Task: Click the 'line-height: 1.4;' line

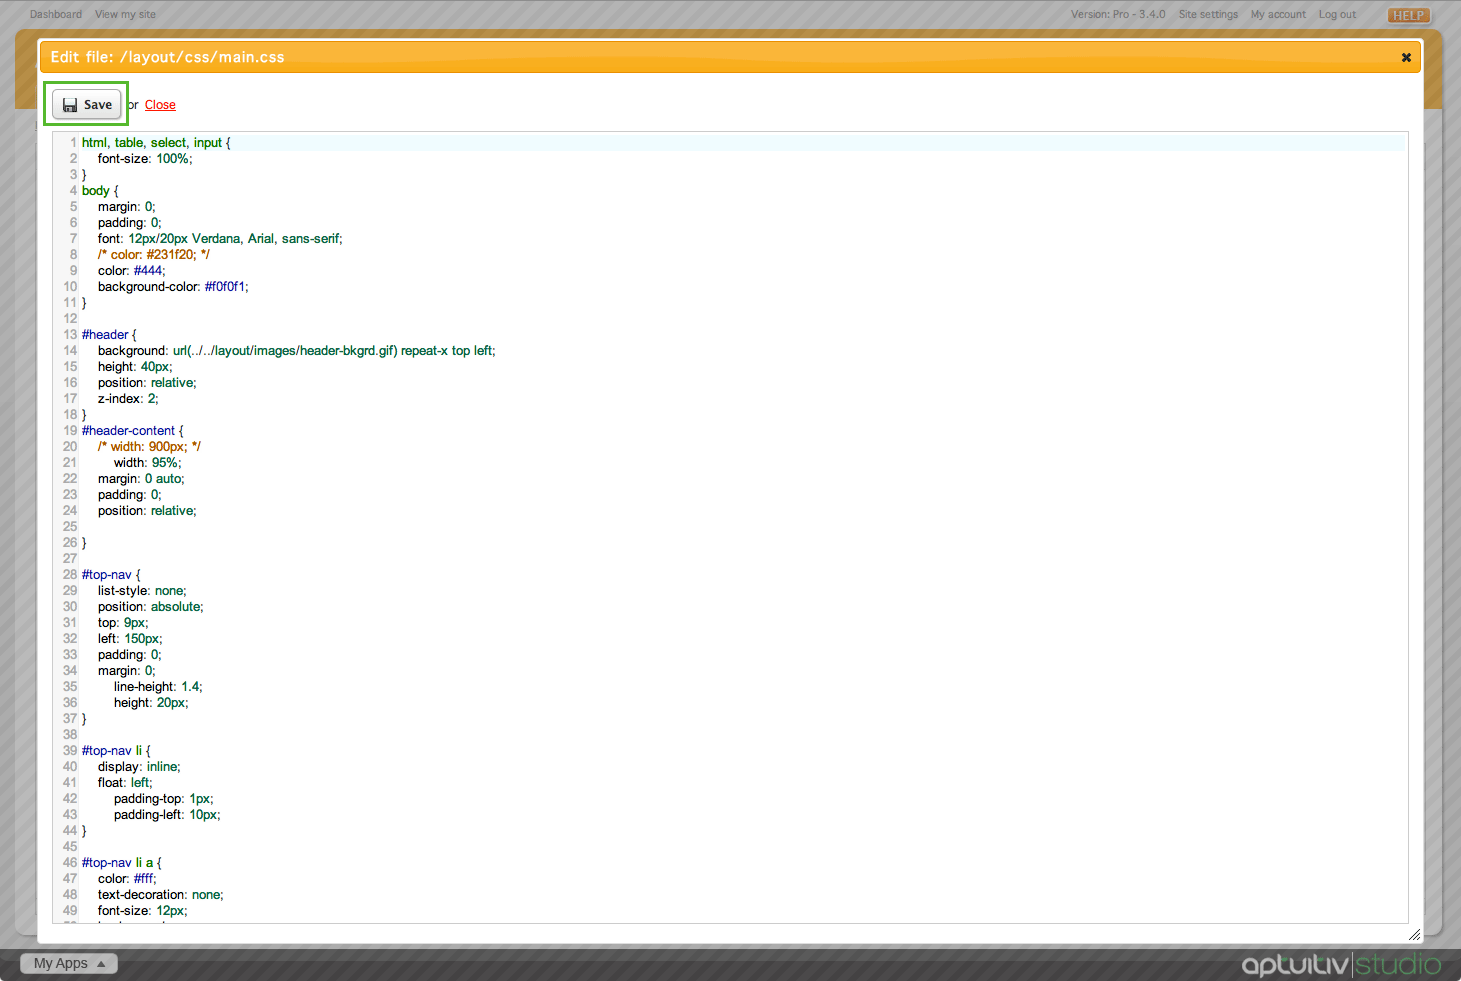Action: [158, 687]
